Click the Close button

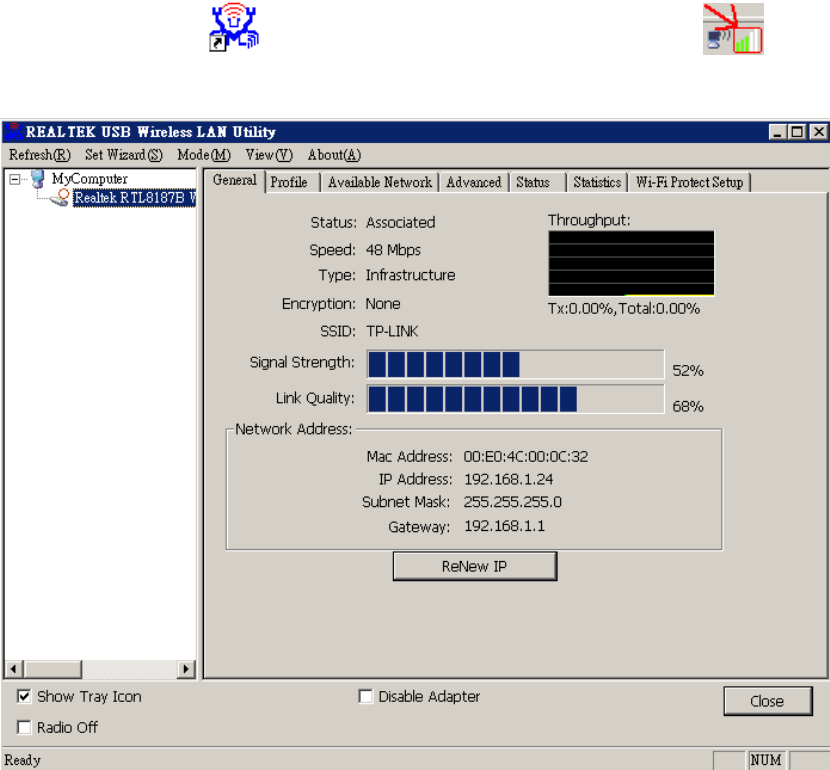click(768, 701)
